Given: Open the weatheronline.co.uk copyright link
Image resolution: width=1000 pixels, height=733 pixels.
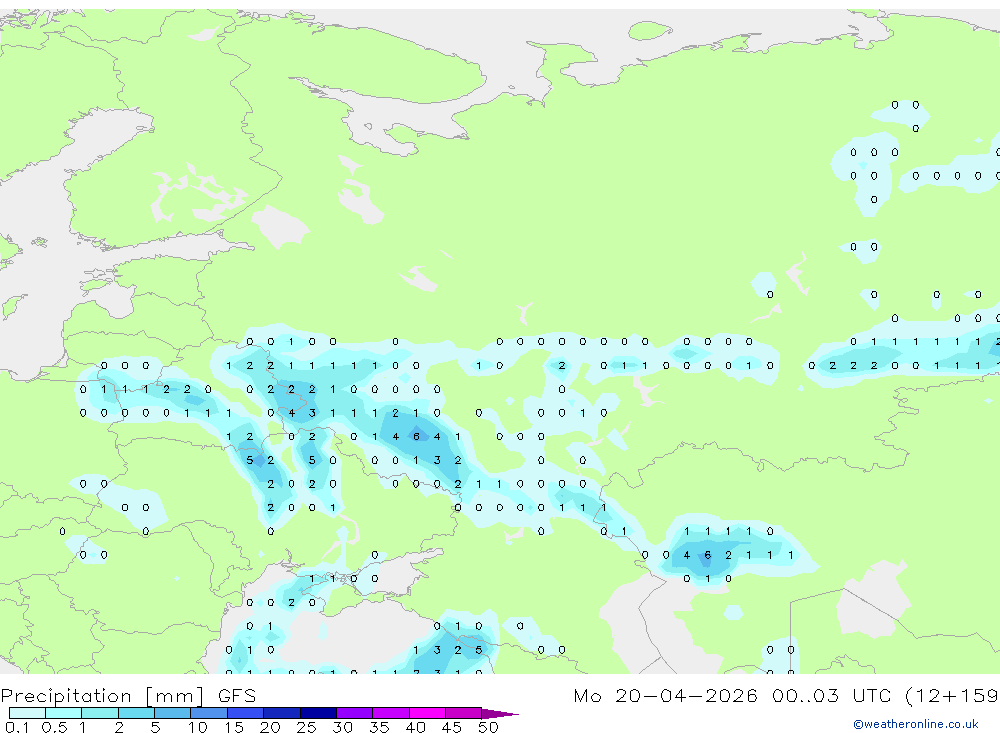Looking at the screenshot, I should pyautogui.click(x=915, y=724).
